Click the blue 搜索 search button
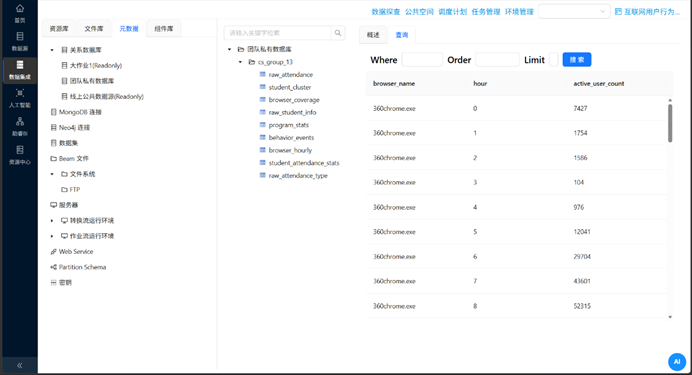The height and width of the screenshot is (375, 692). click(x=577, y=60)
